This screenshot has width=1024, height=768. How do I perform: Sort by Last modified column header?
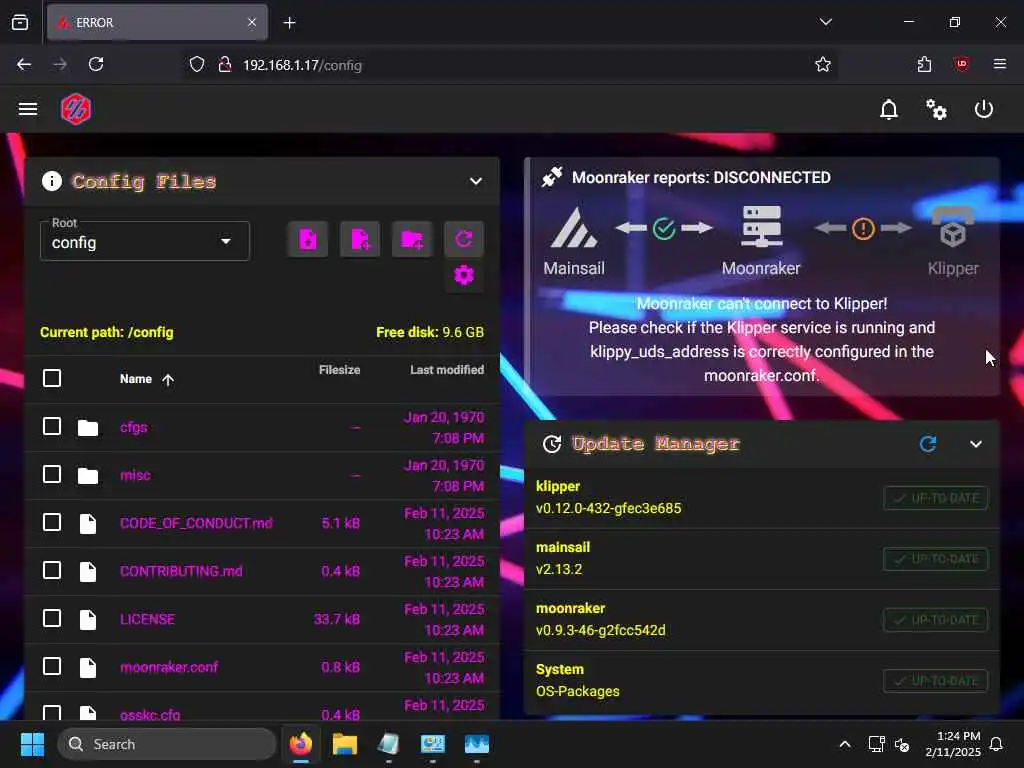click(x=447, y=370)
